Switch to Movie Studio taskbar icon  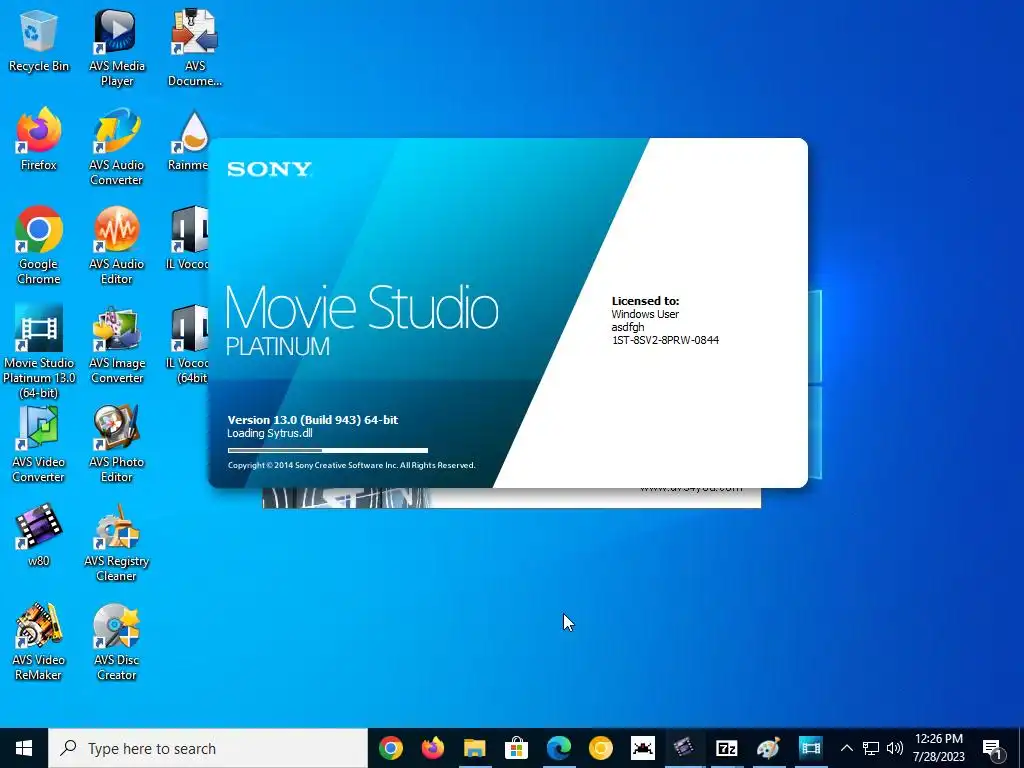(810, 748)
